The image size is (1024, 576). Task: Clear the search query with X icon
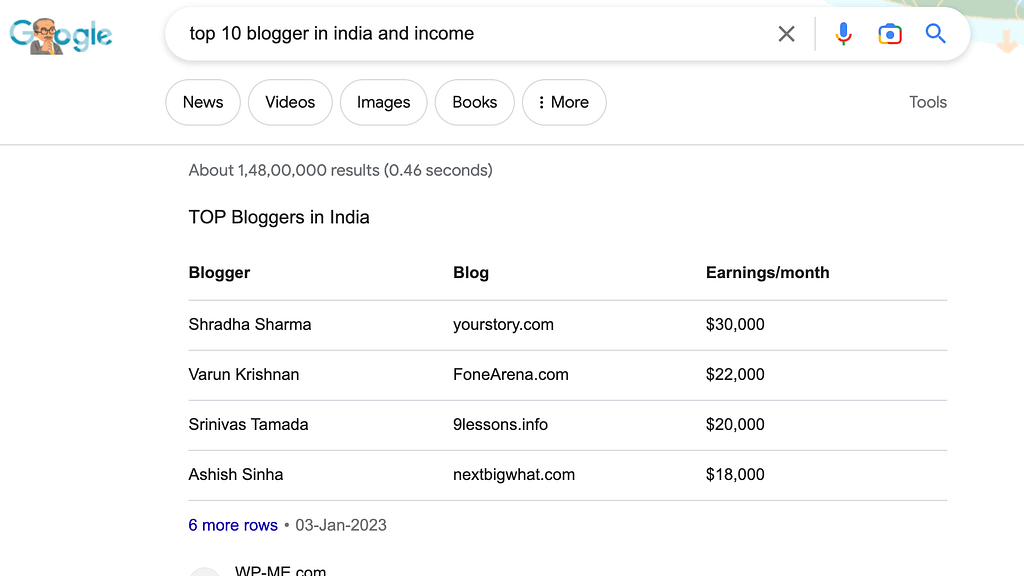tap(786, 34)
